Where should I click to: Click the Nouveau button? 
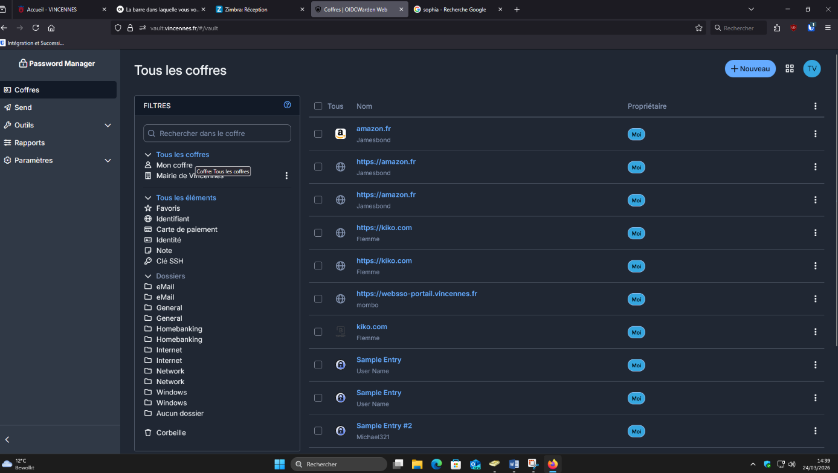pos(750,68)
